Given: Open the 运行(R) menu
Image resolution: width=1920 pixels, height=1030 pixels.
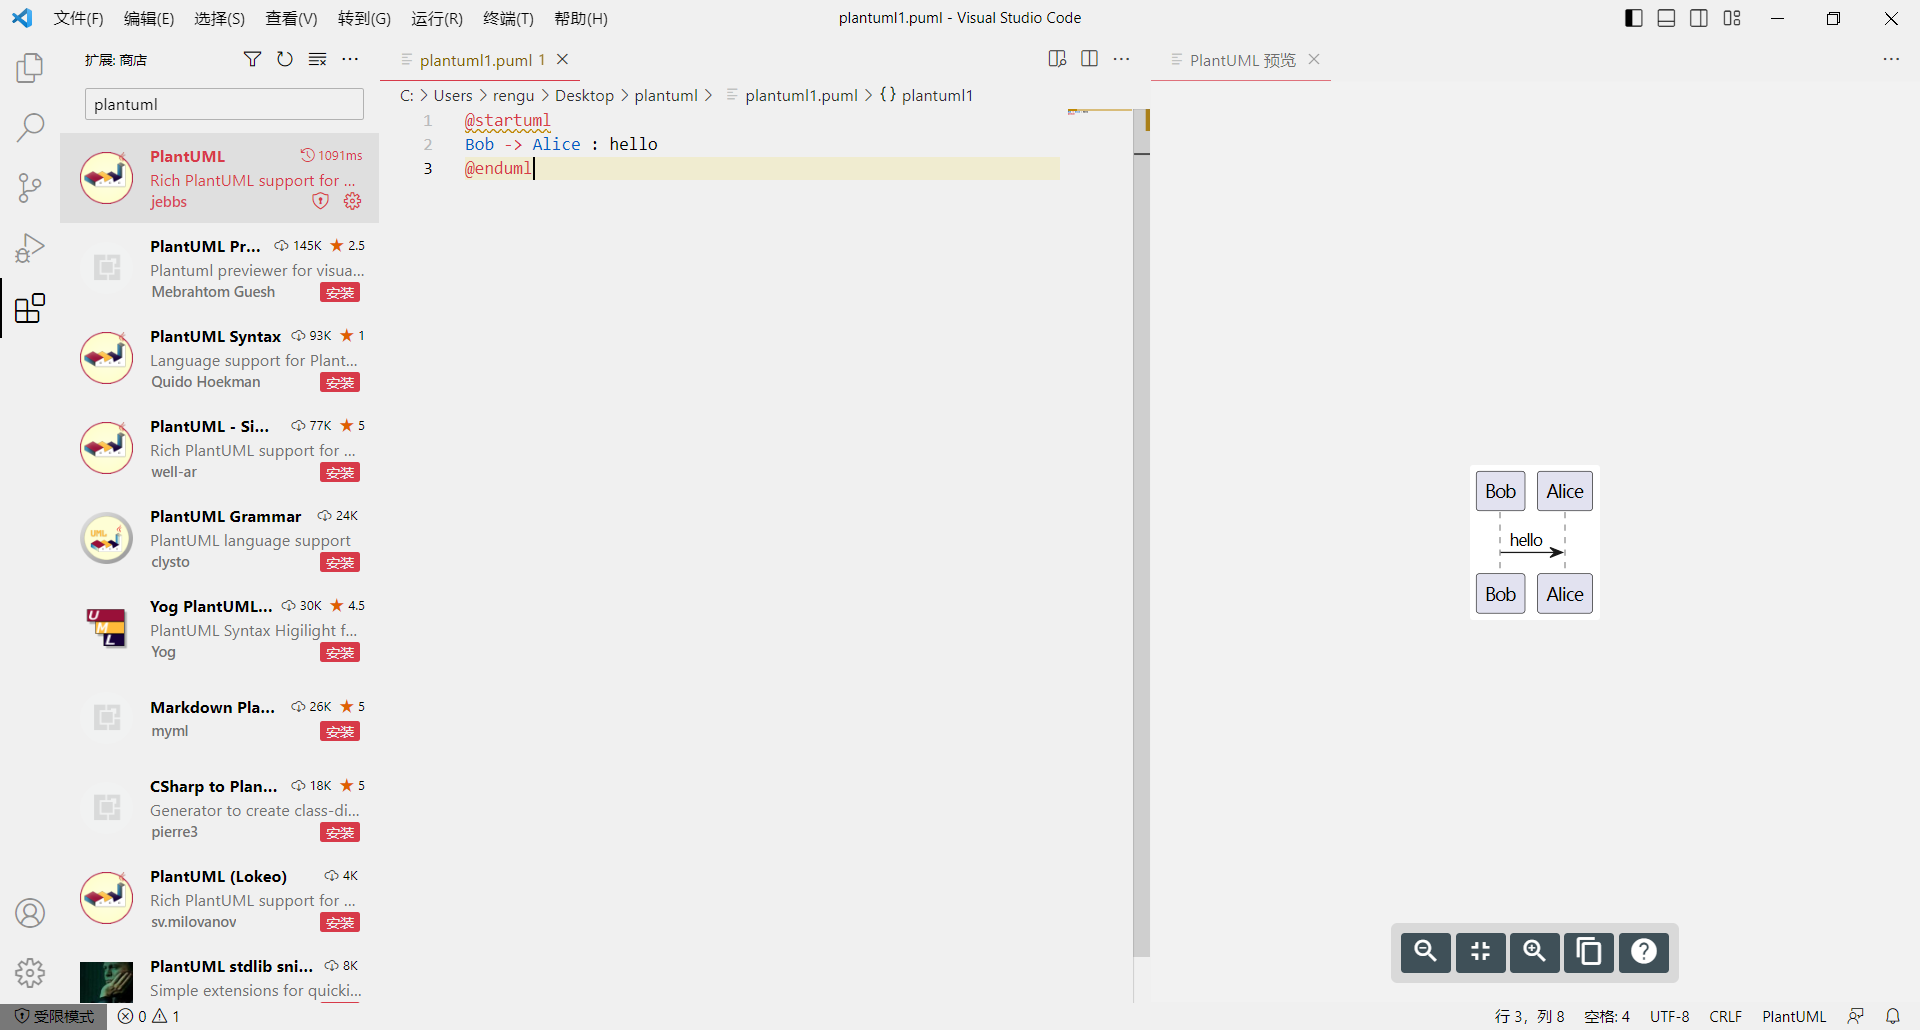Looking at the screenshot, I should (x=437, y=18).
